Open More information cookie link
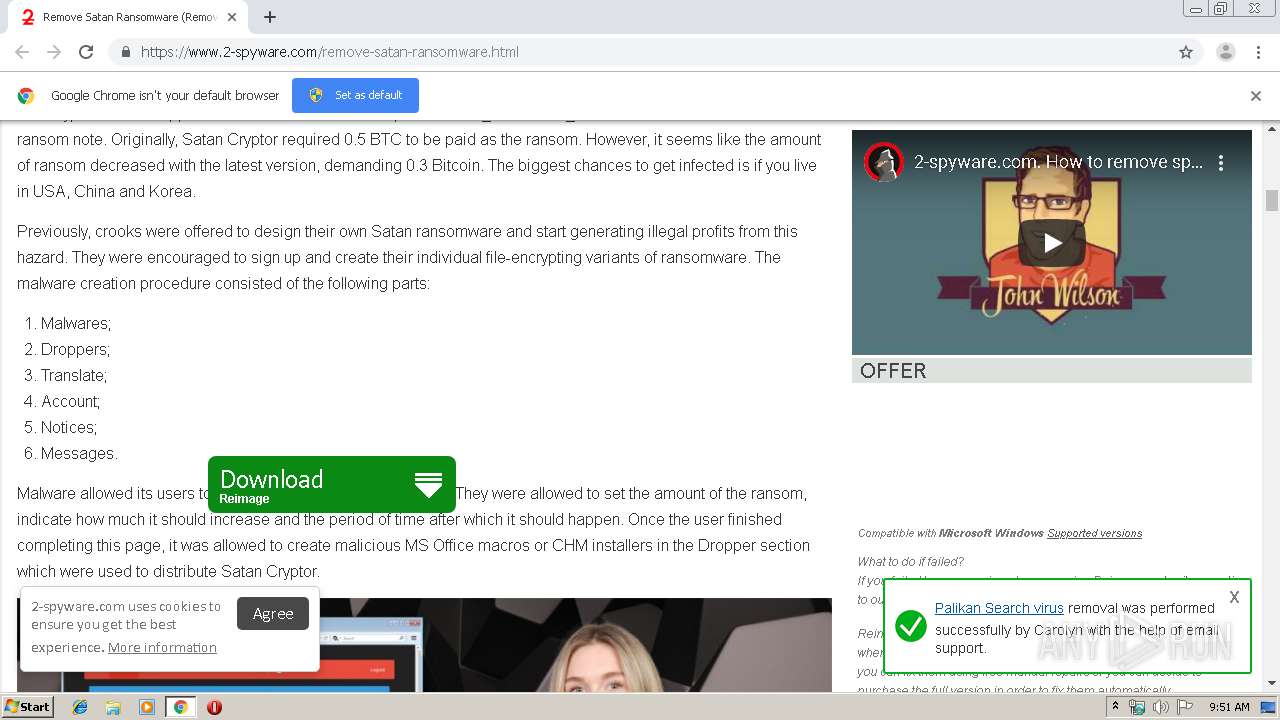Image resolution: width=1280 pixels, height=720 pixels. 162,648
